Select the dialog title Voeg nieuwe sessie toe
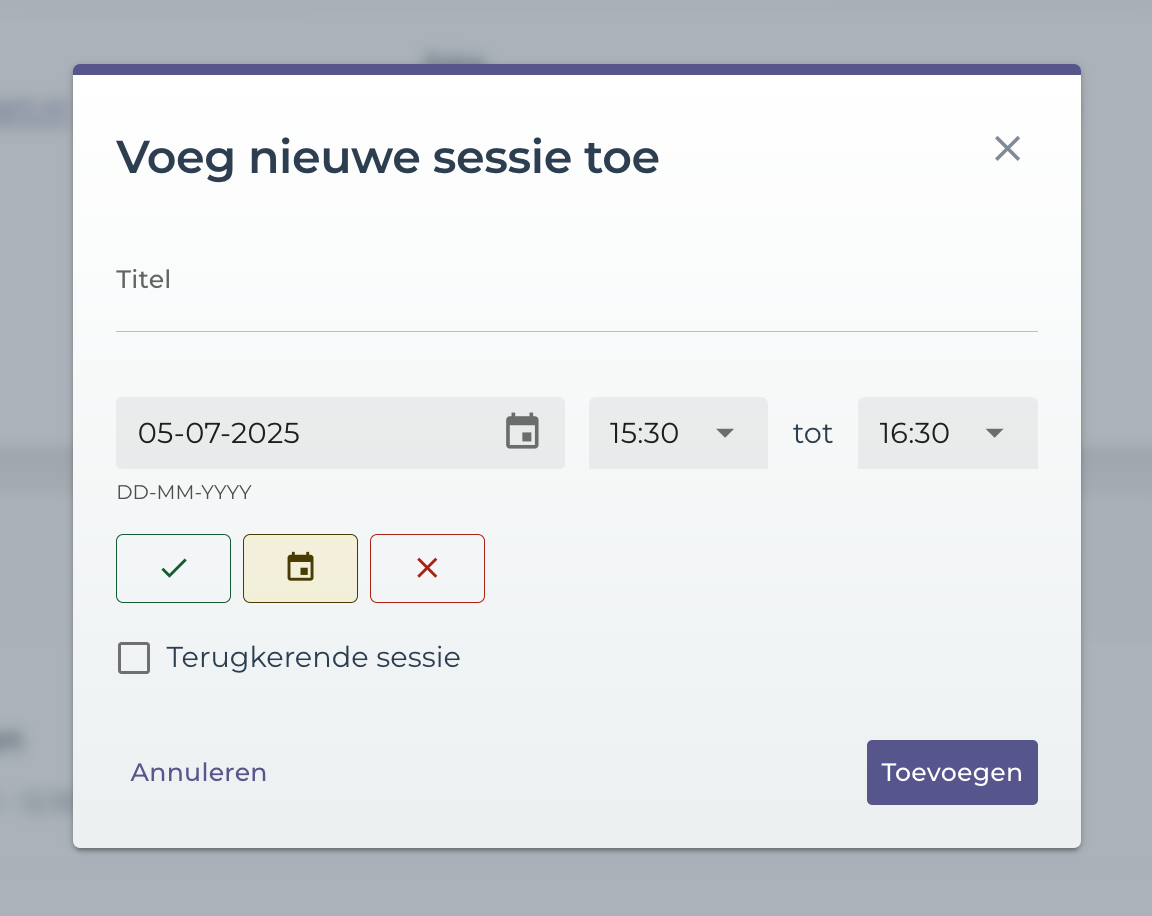This screenshot has height=916, width=1152. 388,157
